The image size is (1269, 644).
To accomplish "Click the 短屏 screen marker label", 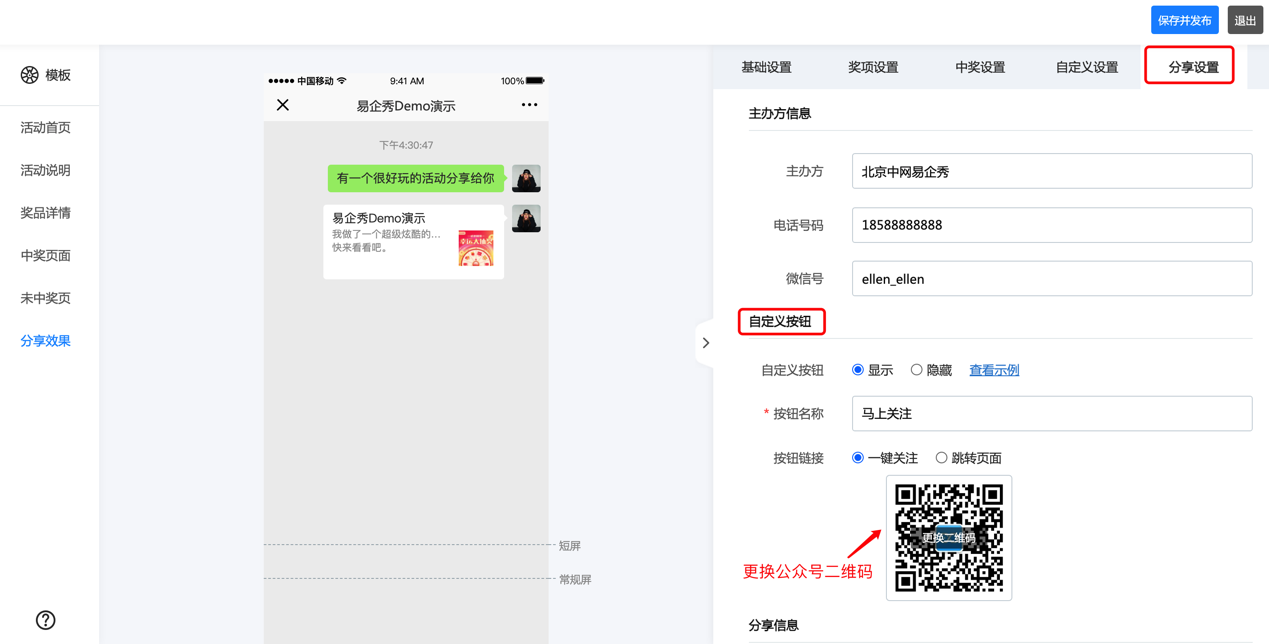I will pyautogui.click(x=570, y=546).
